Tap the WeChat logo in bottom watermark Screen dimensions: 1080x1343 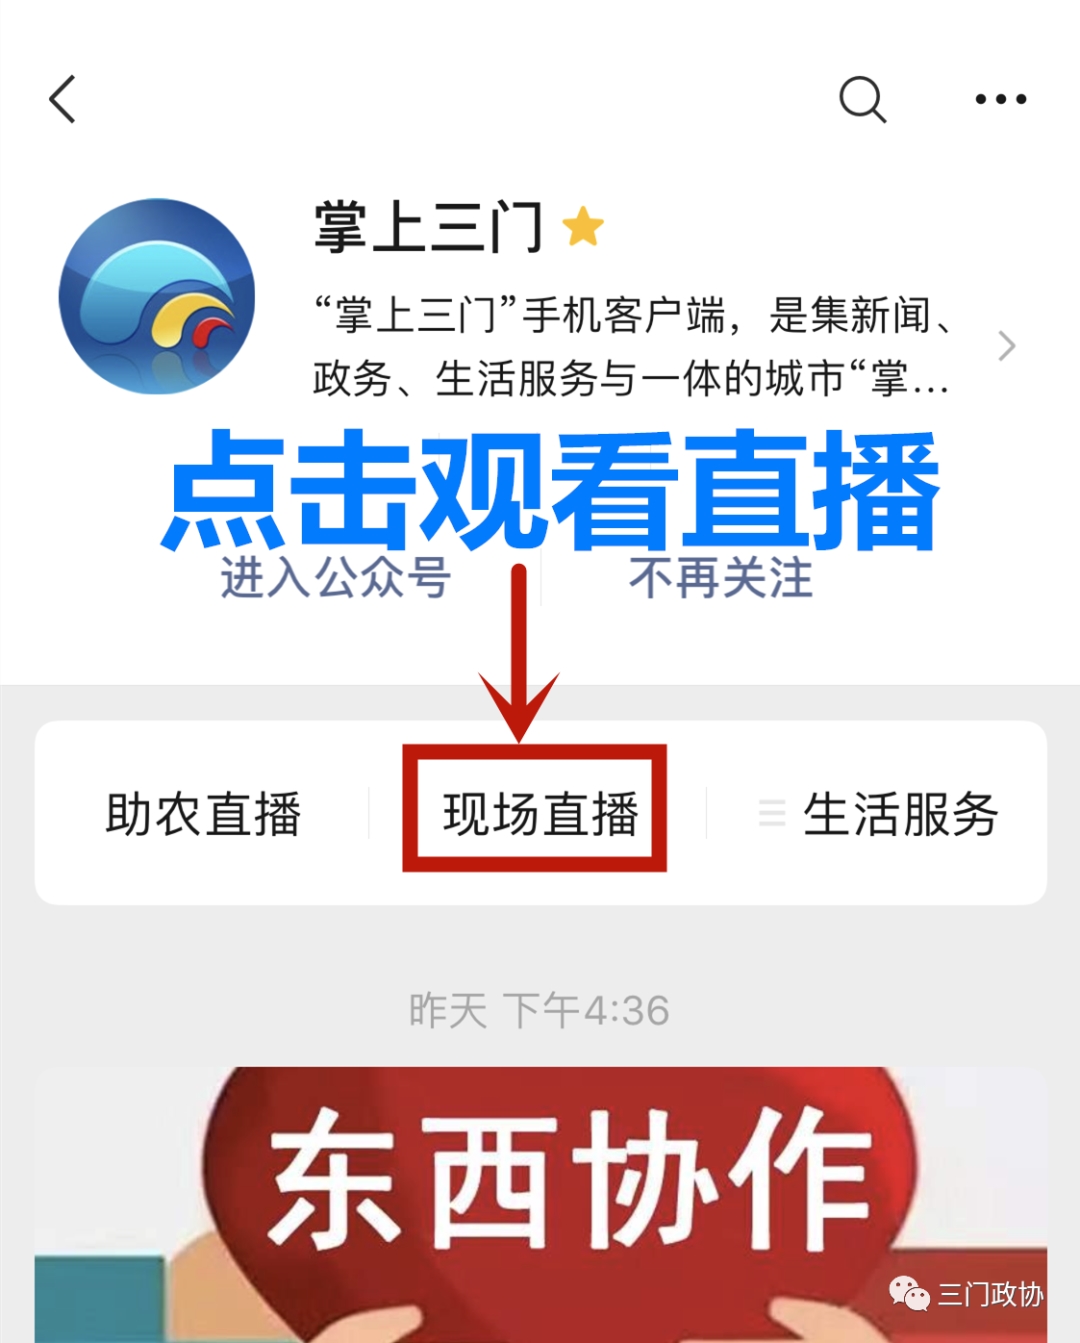[x=909, y=1293]
